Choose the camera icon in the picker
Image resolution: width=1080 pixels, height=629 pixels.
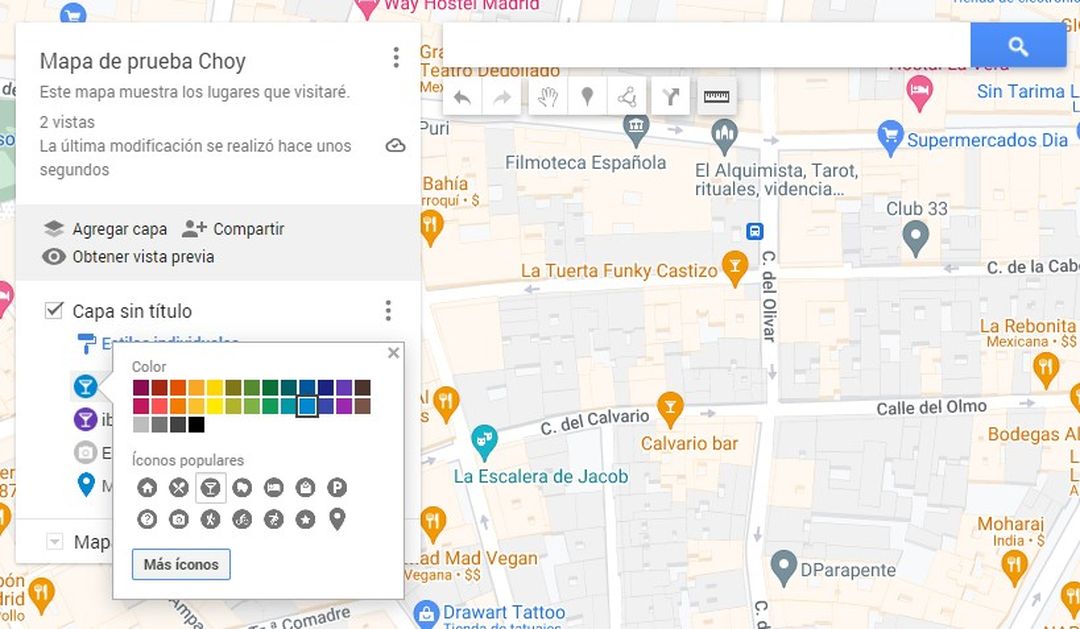(178, 518)
